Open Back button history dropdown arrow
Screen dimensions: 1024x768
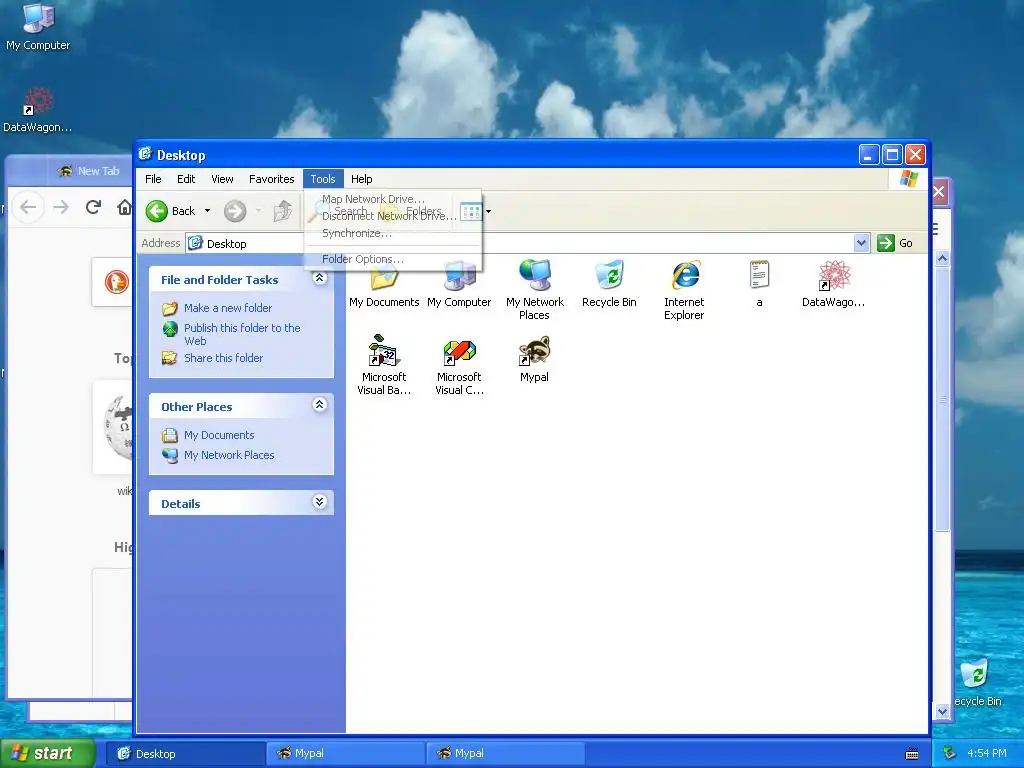tap(207, 211)
